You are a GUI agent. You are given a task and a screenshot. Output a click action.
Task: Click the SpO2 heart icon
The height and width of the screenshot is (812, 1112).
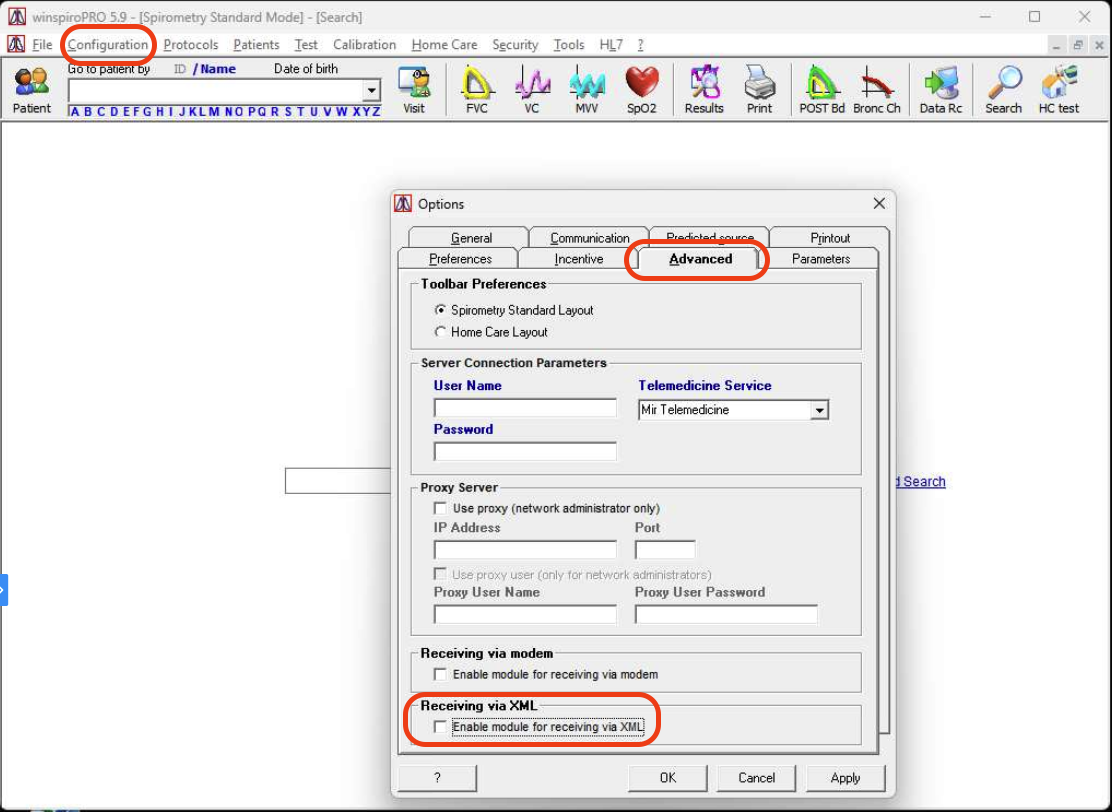(x=642, y=89)
